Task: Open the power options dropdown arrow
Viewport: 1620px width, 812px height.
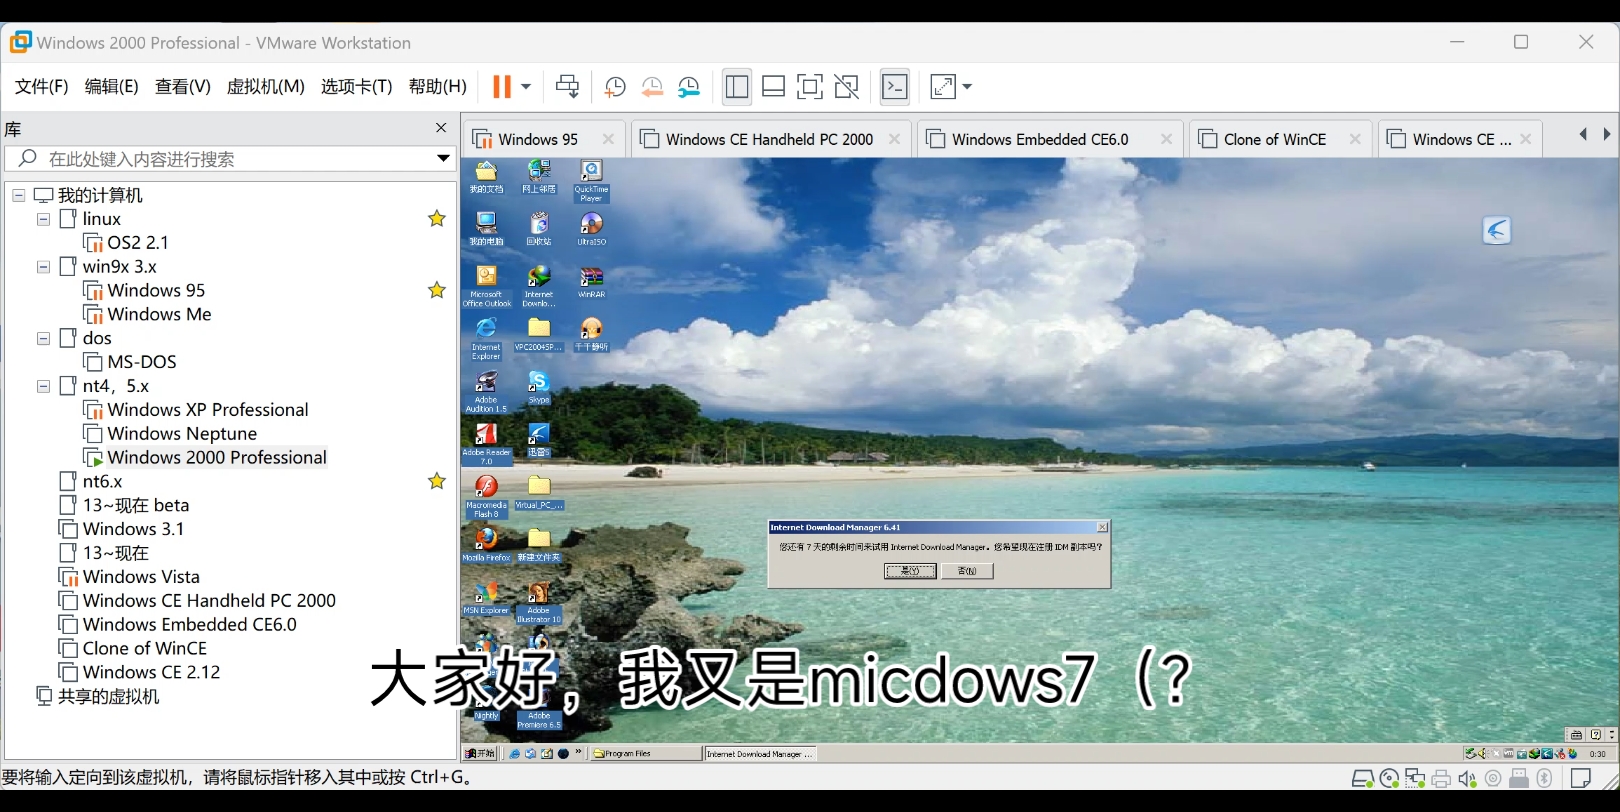Action: click(x=526, y=87)
